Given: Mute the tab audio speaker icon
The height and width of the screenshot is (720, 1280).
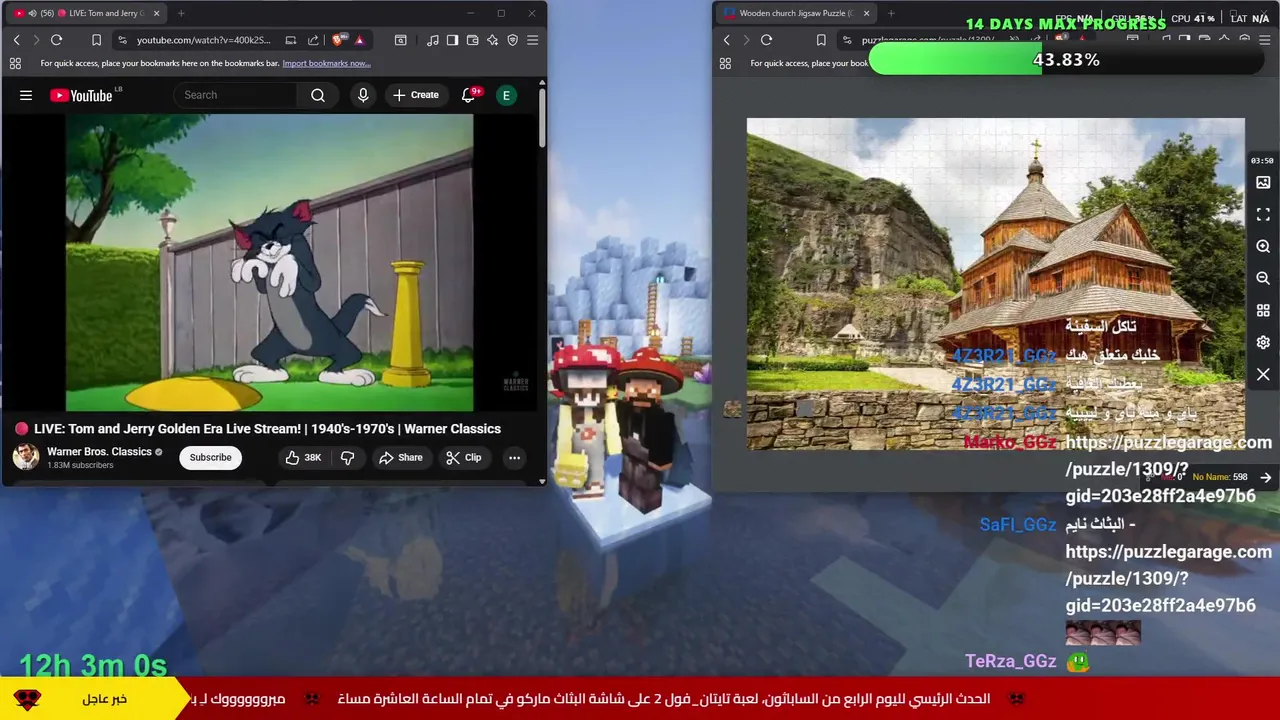Looking at the screenshot, I should pos(32,13).
